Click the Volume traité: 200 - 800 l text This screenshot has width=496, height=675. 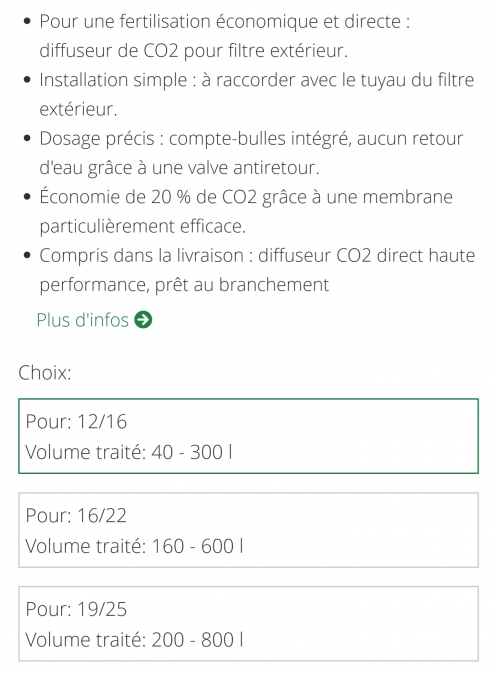pyautogui.click(x=134, y=640)
